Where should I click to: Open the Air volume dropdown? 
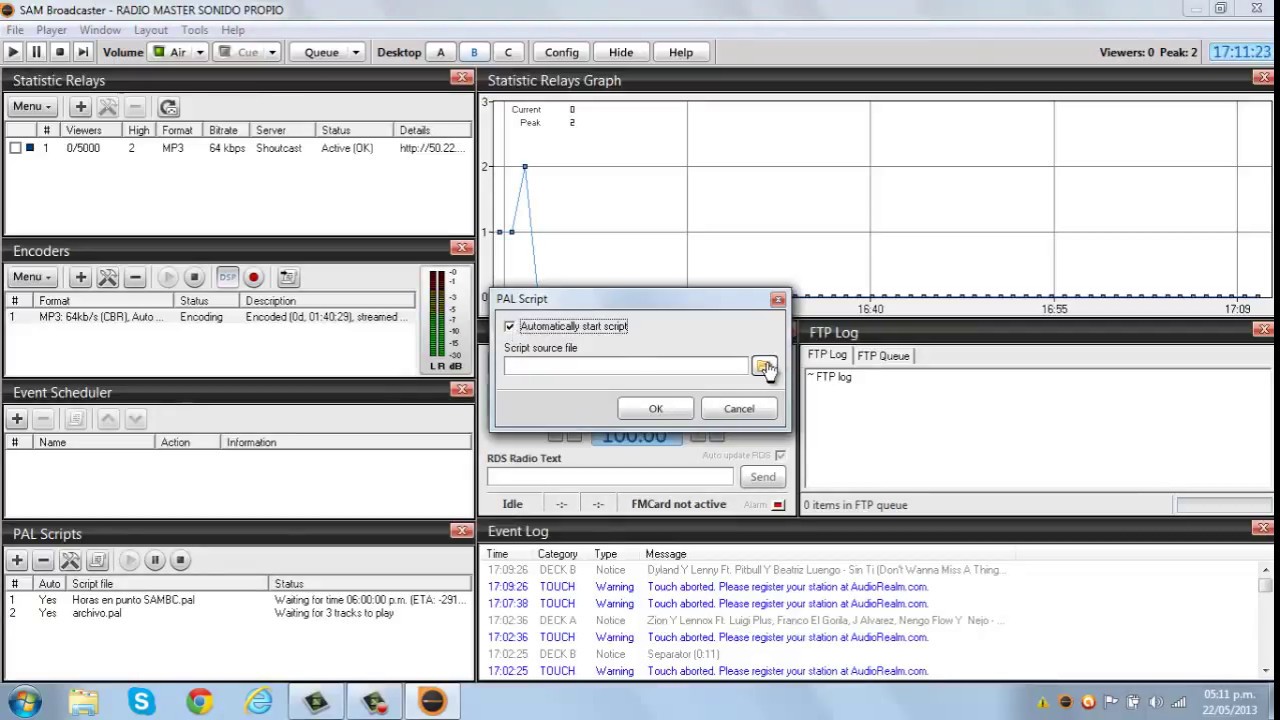(200, 52)
